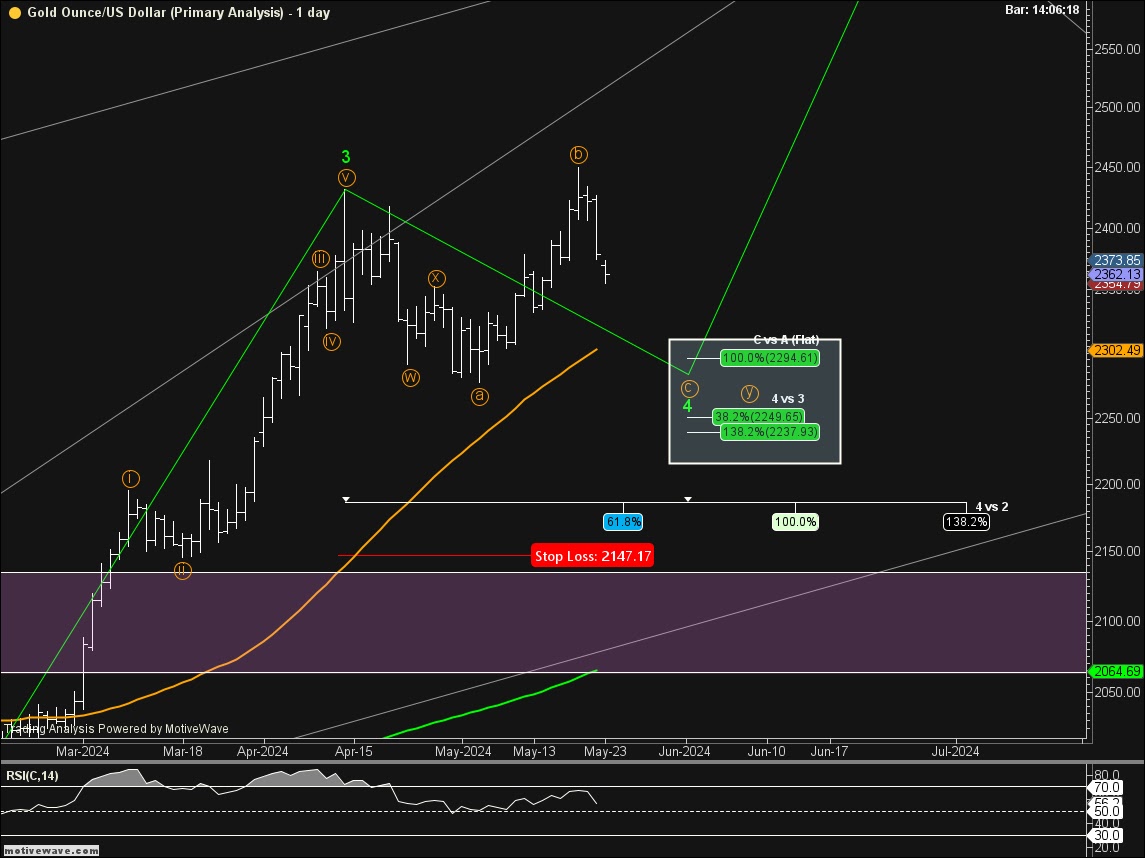Click the RSI 30.0 level tag
This screenshot has height=858, width=1145.
(x=1106, y=835)
